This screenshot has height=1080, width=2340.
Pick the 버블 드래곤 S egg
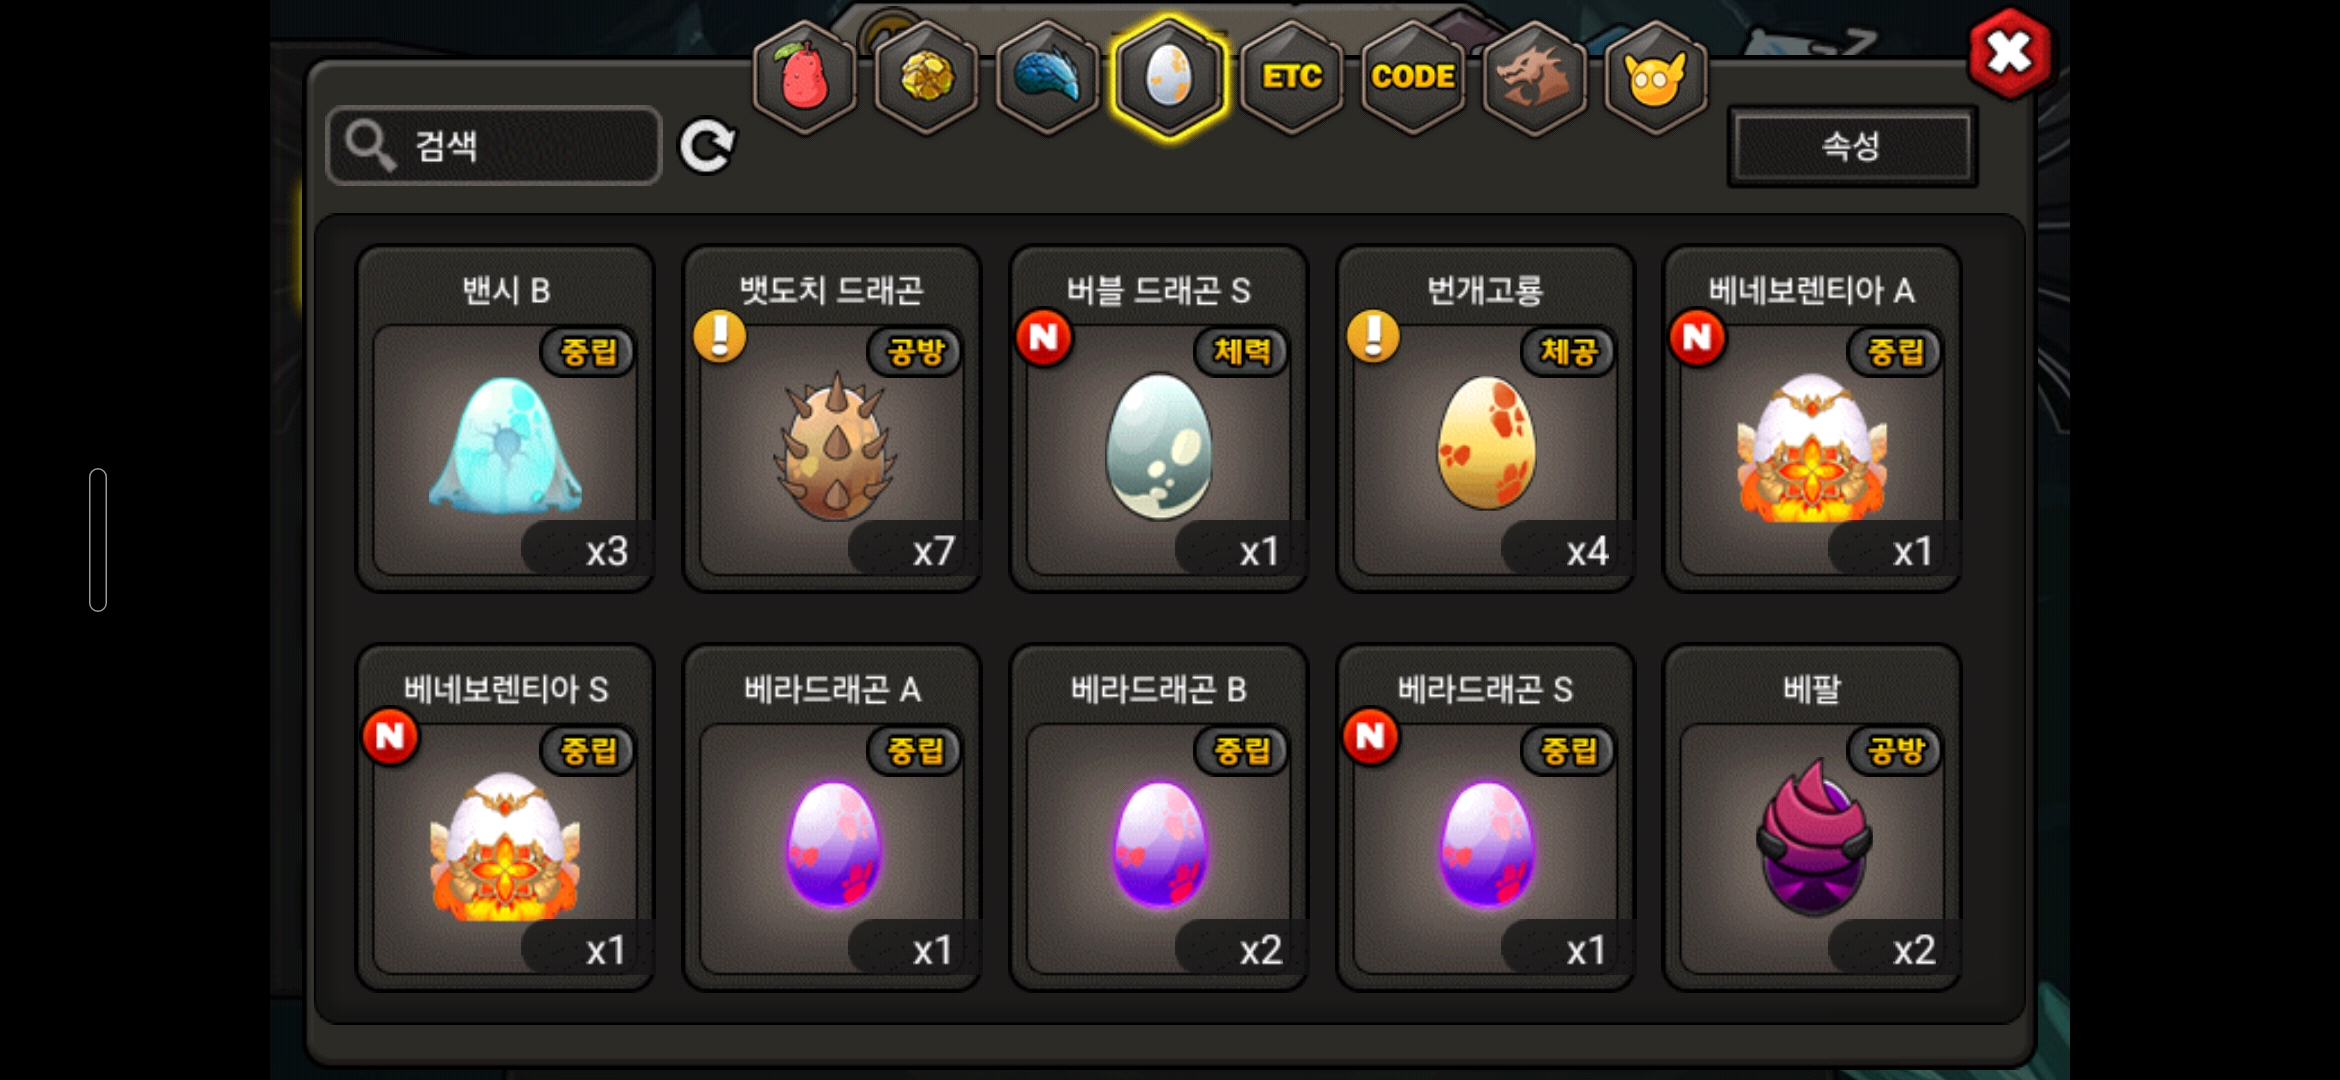point(1159,419)
